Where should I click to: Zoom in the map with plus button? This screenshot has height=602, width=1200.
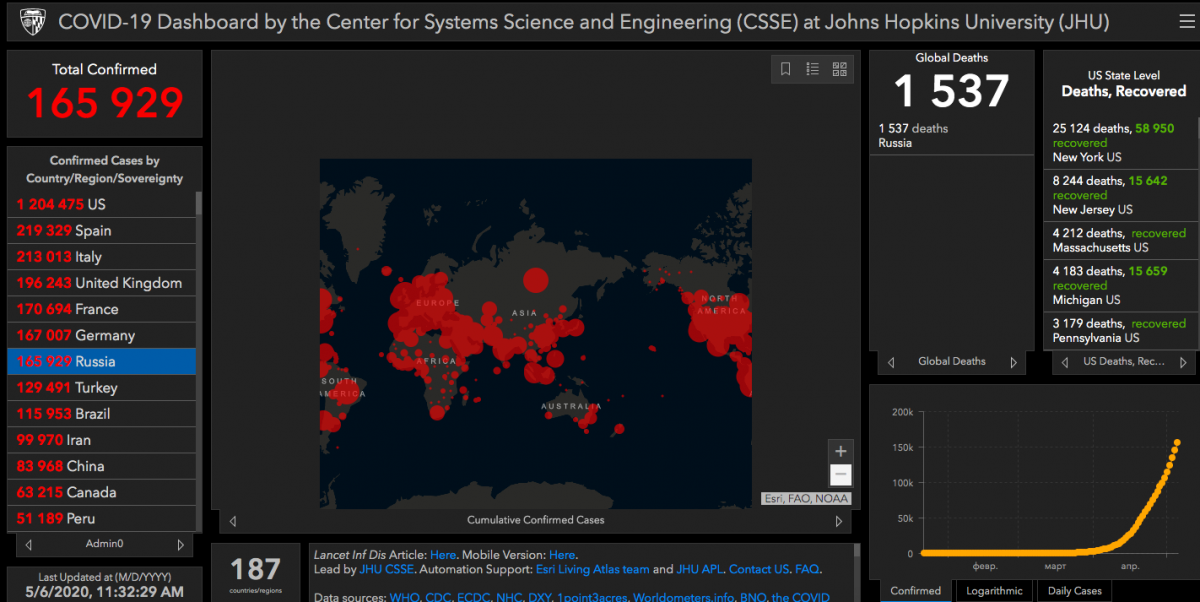[x=841, y=451]
